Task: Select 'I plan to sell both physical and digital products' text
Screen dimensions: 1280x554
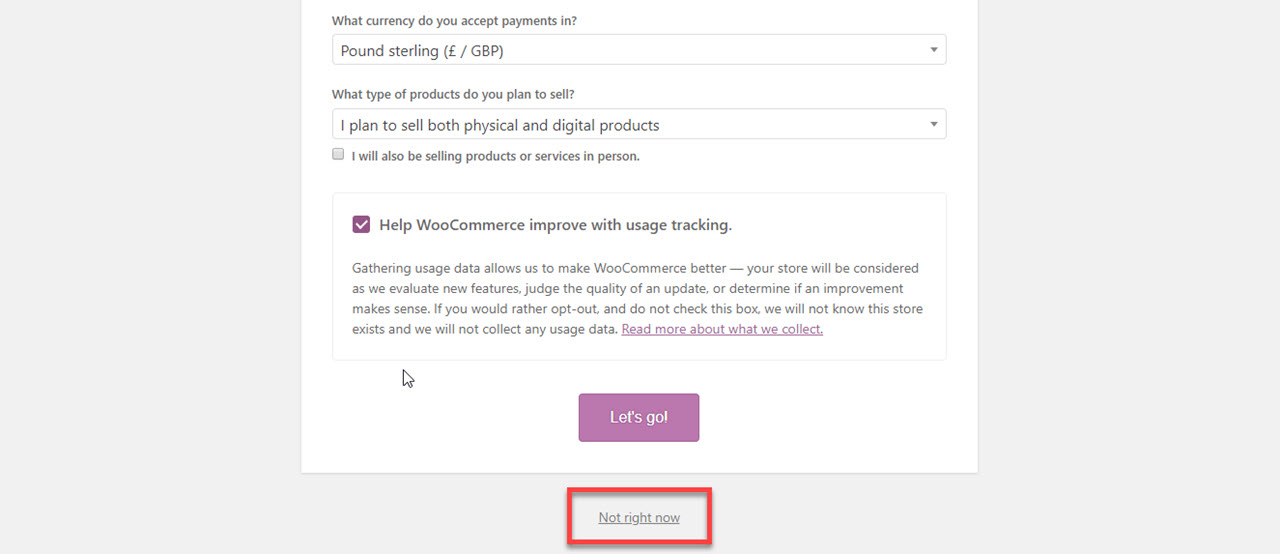Action: click(500, 125)
